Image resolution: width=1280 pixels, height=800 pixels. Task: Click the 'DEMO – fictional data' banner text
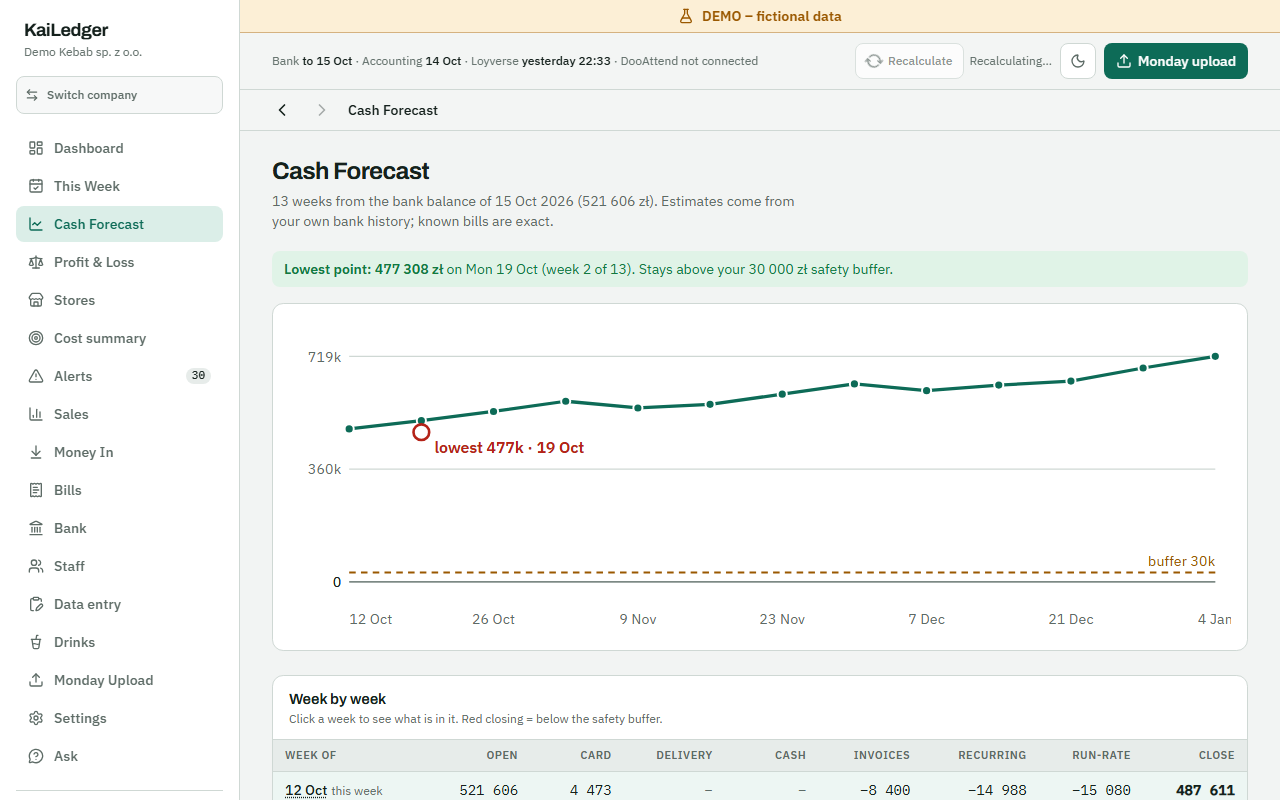pos(771,16)
